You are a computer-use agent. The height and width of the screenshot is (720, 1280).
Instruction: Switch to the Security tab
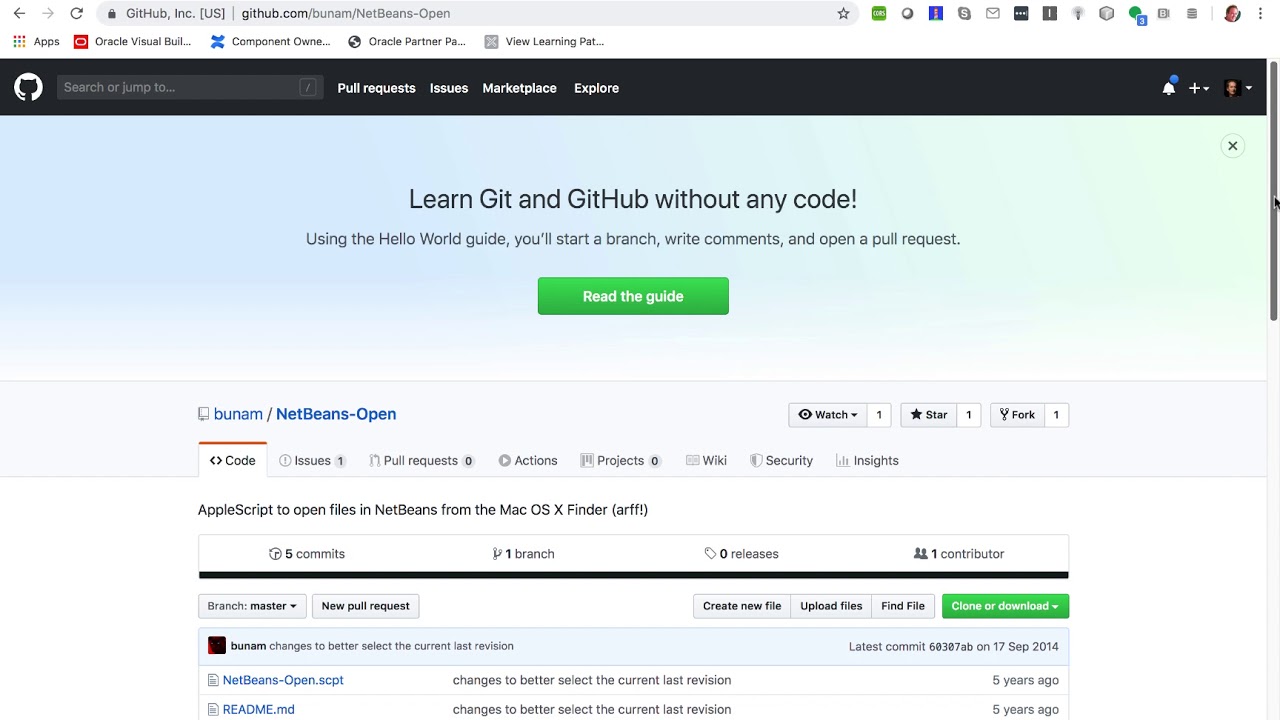[x=781, y=460]
